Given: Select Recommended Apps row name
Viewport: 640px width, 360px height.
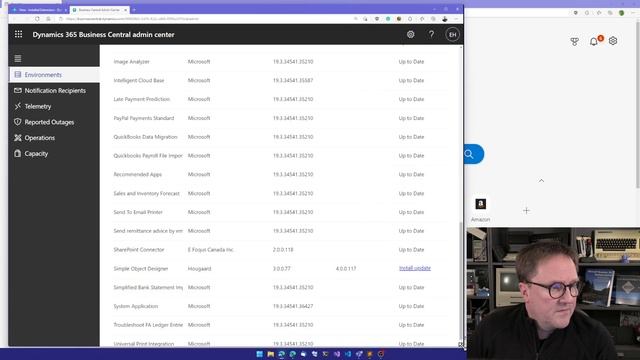Looking at the screenshot, I should click(x=138, y=174).
